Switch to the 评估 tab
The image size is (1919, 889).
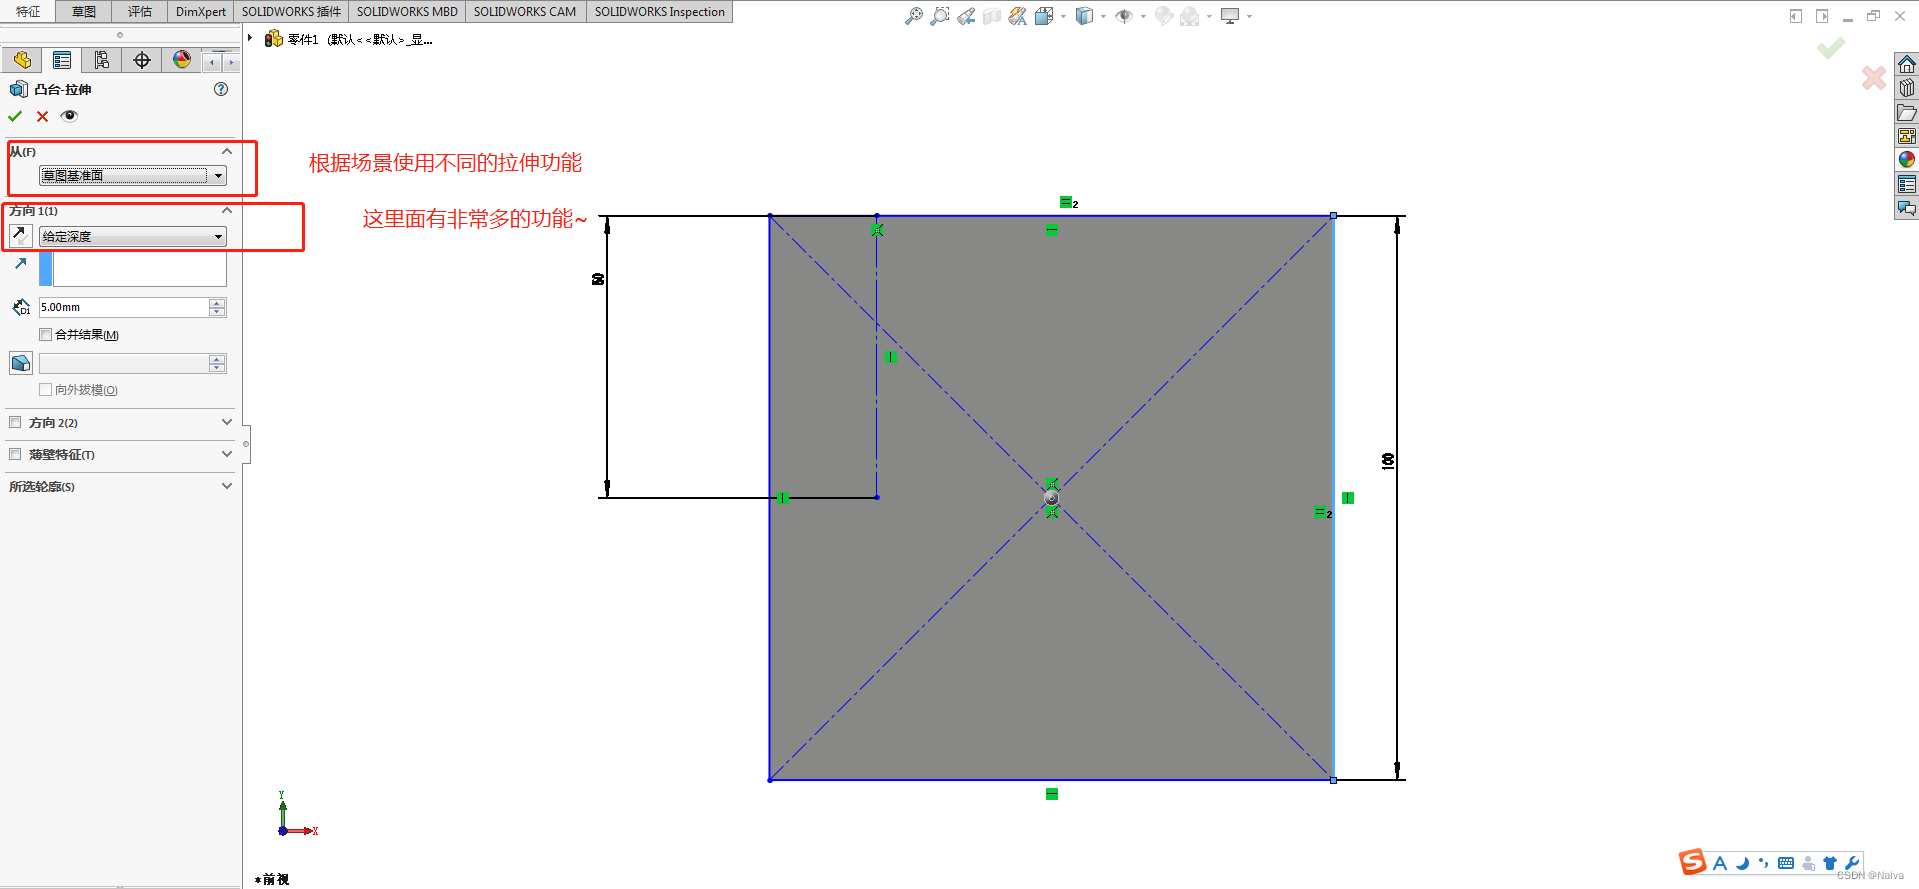140,12
